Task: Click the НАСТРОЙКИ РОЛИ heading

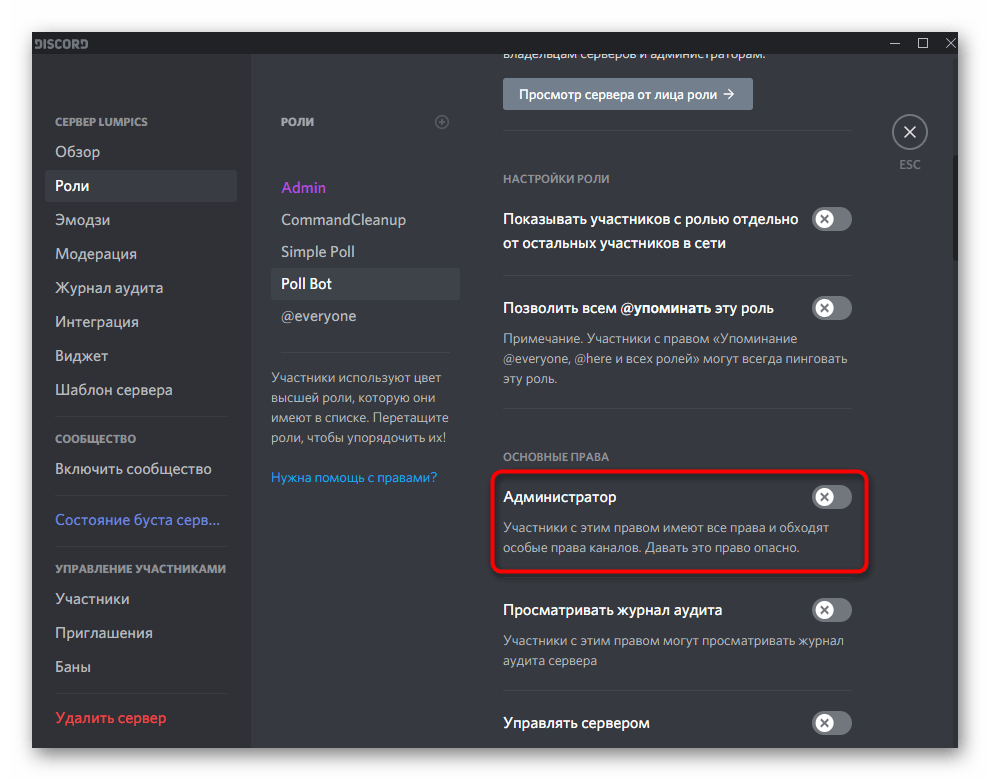Action: click(x=556, y=179)
